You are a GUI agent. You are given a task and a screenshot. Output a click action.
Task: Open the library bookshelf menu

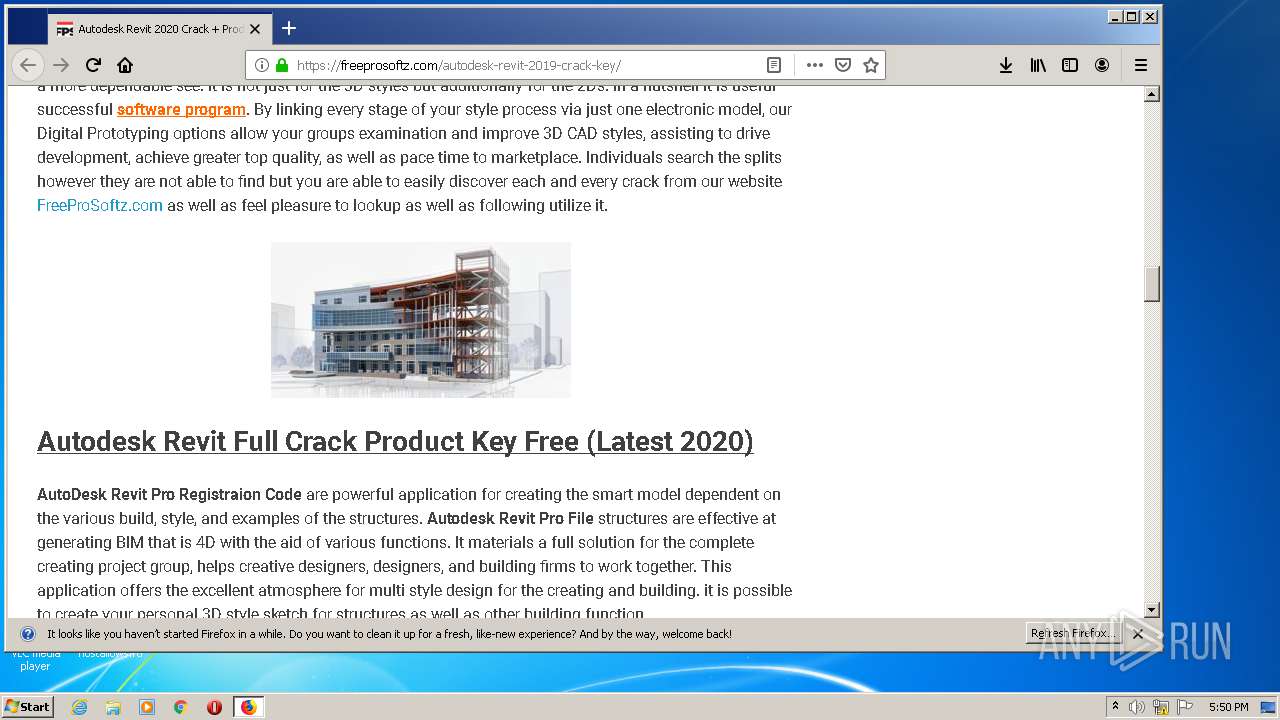[x=1038, y=65]
